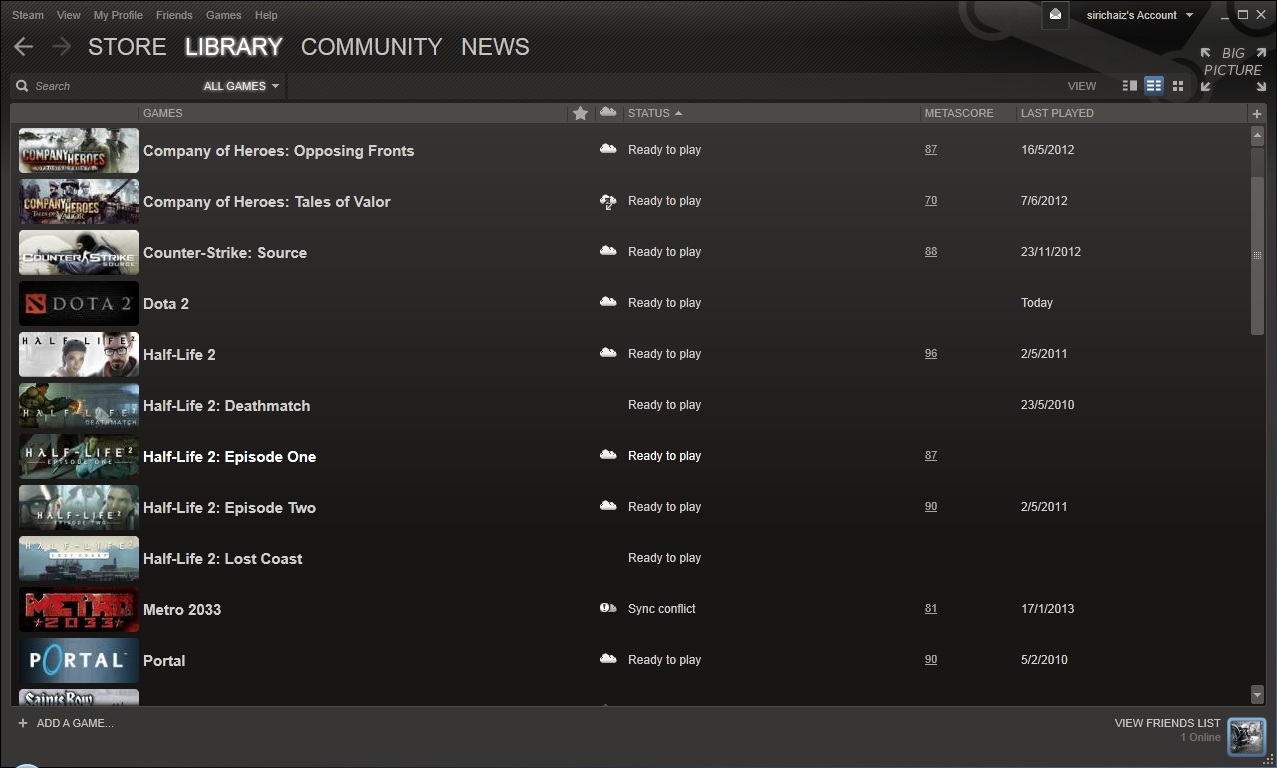Click cloud icon for Portal
This screenshot has height=768, width=1277.
click(x=608, y=659)
